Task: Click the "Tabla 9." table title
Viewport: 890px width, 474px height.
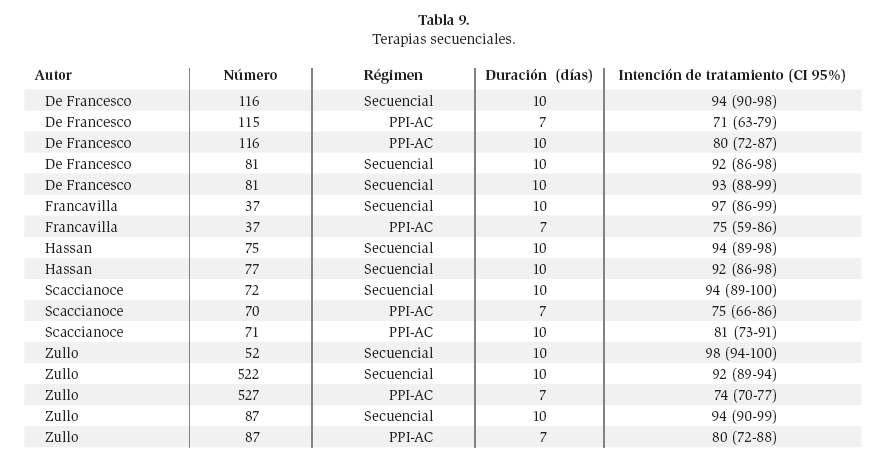Action: pyautogui.click(x=443, y=20)
